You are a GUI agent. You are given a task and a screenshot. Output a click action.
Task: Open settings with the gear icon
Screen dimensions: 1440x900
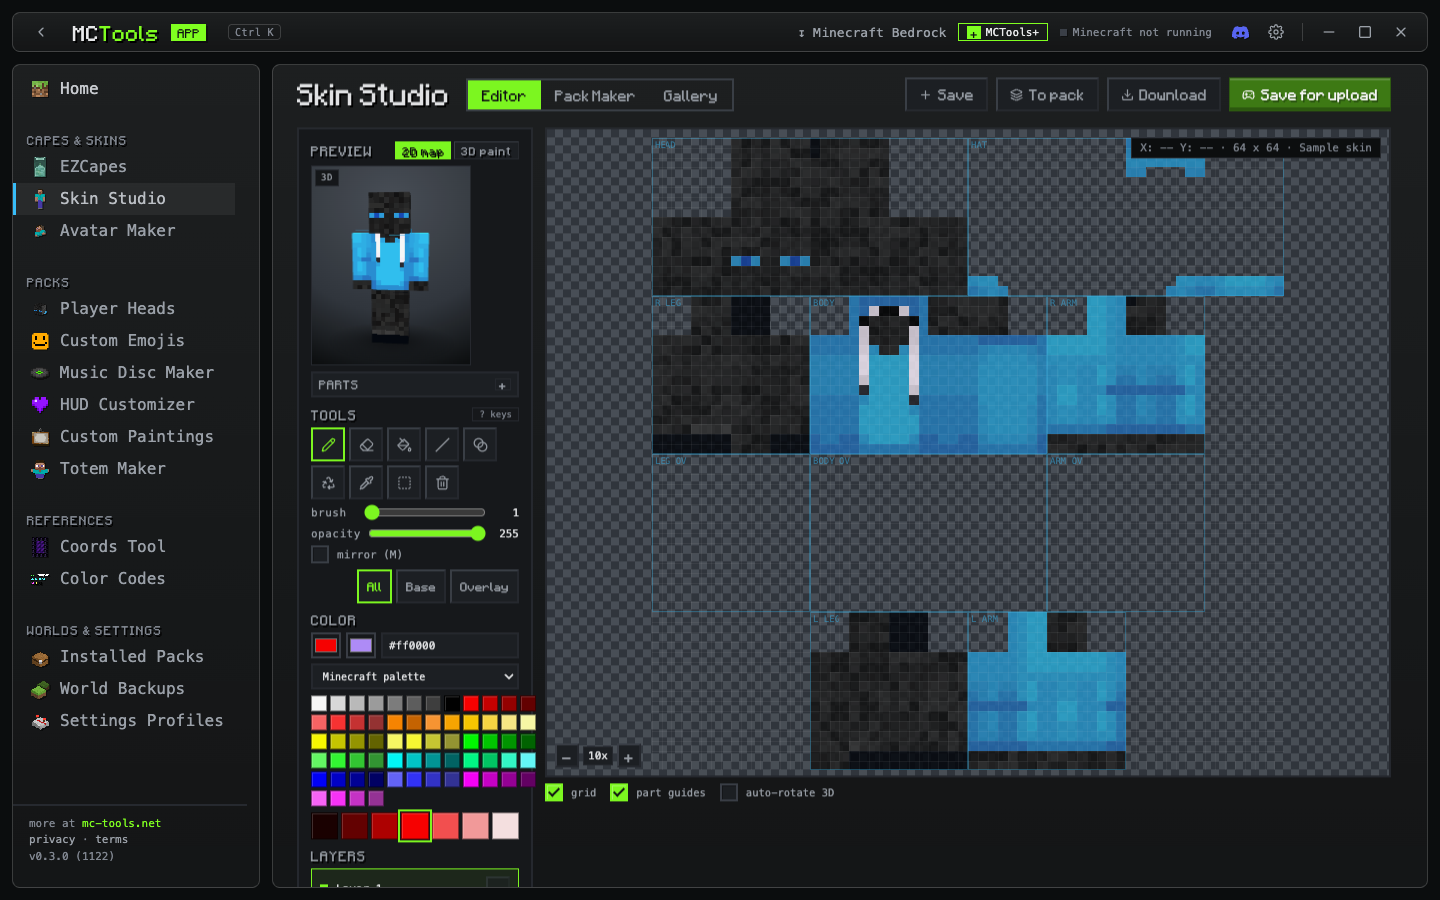[x=1276, y=32]
